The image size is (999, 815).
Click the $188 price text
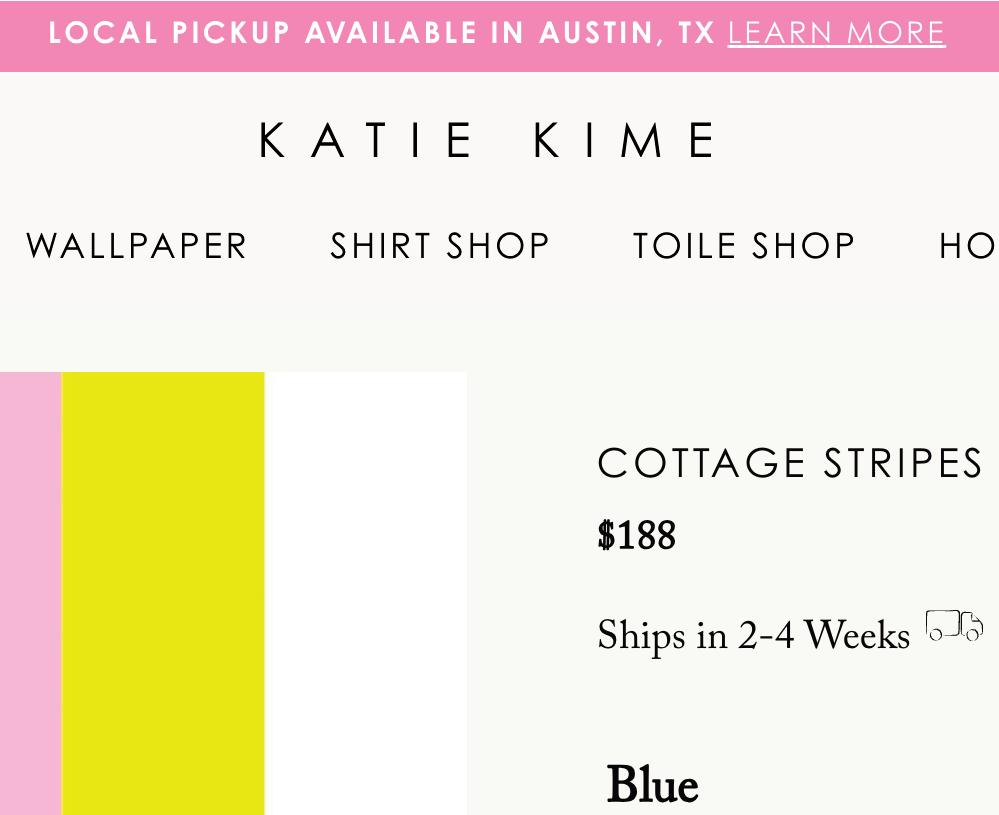[x=637, y=536]
